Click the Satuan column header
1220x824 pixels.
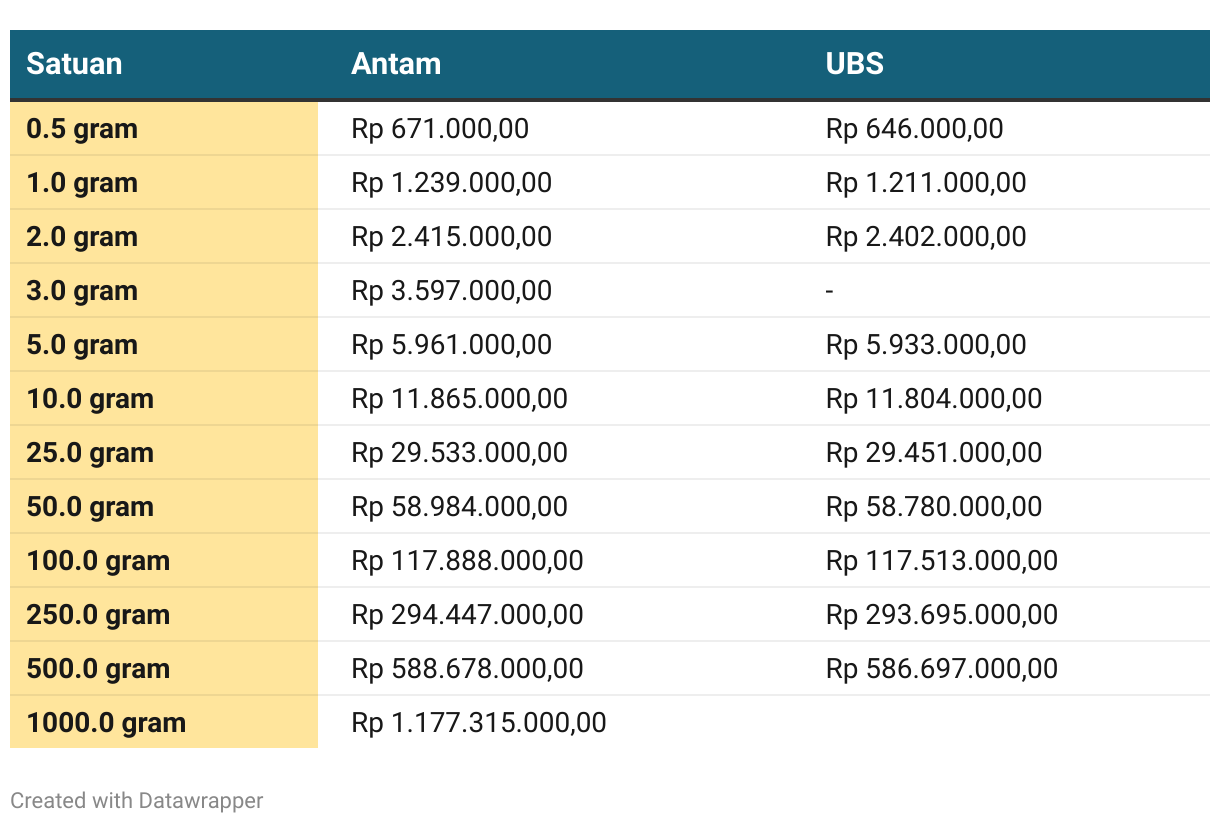coord(74,64)
